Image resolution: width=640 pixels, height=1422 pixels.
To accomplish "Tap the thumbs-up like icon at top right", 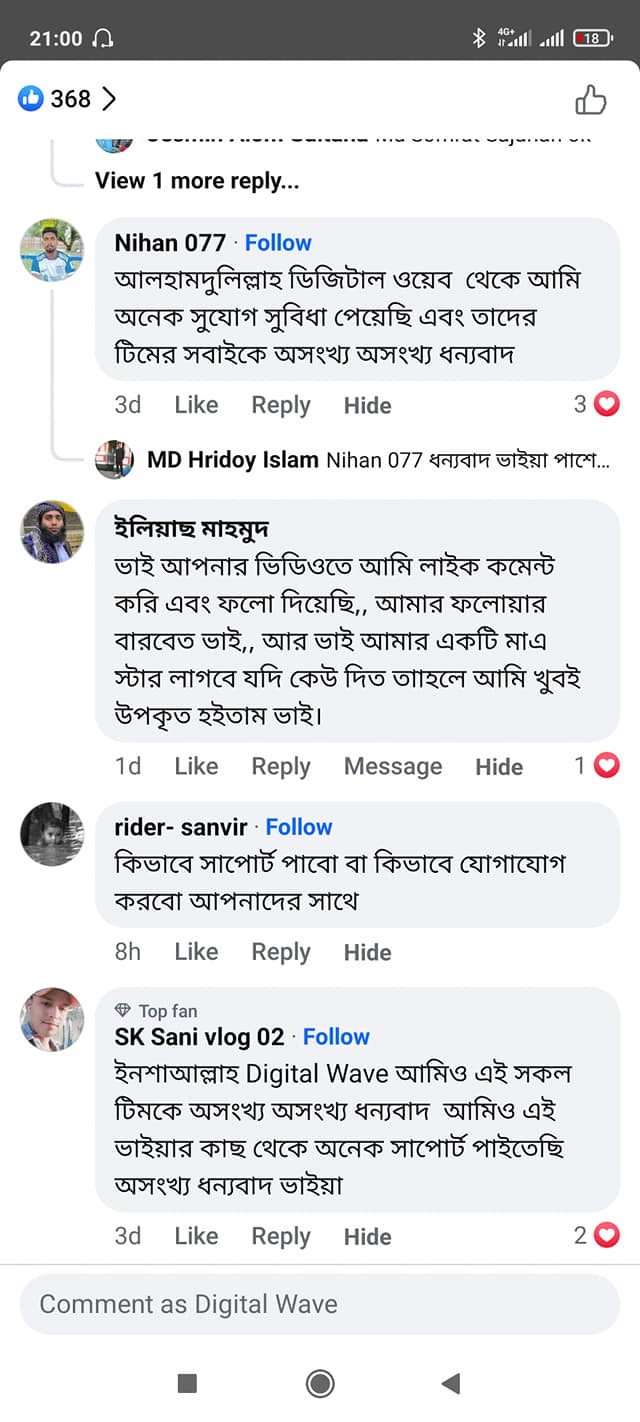I will [590, 99].
